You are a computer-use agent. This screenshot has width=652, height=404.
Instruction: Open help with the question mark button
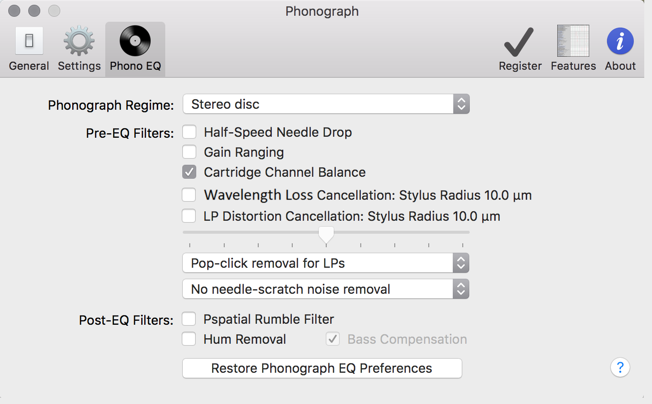[620, 367]
